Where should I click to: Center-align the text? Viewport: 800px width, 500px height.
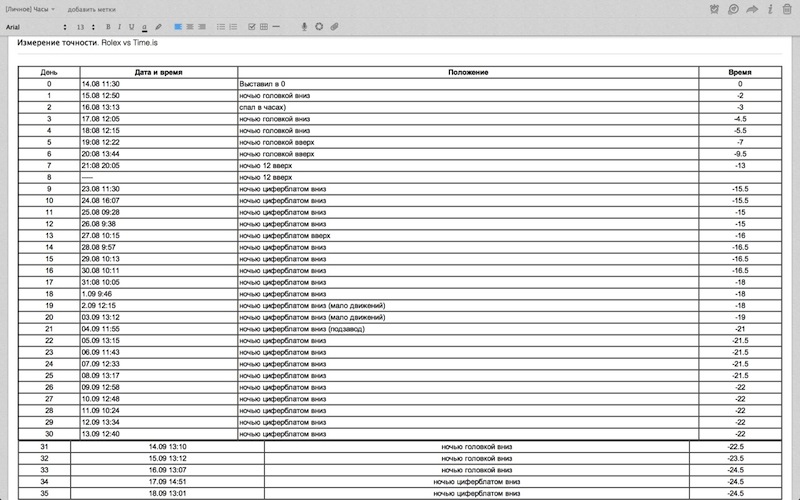pos(190,26)
